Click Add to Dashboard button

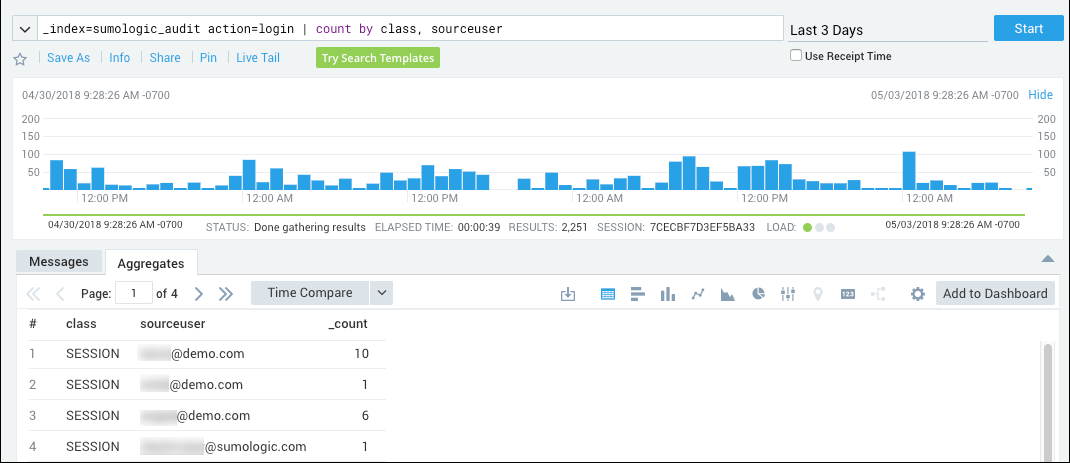994,293
